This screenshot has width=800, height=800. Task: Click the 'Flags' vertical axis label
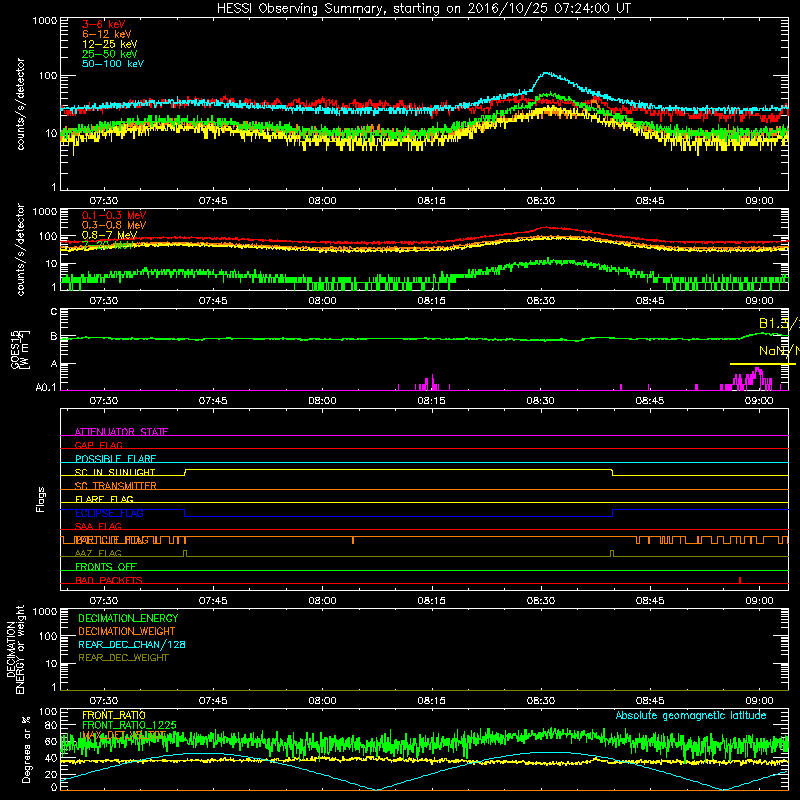click(41, 499)
